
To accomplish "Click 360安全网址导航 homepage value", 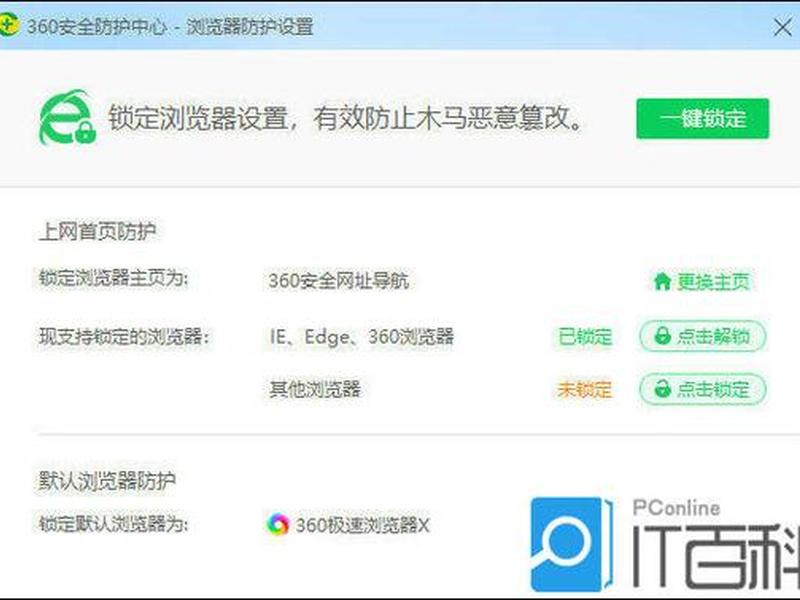I will pyautogui.click(x=339, y=281).
